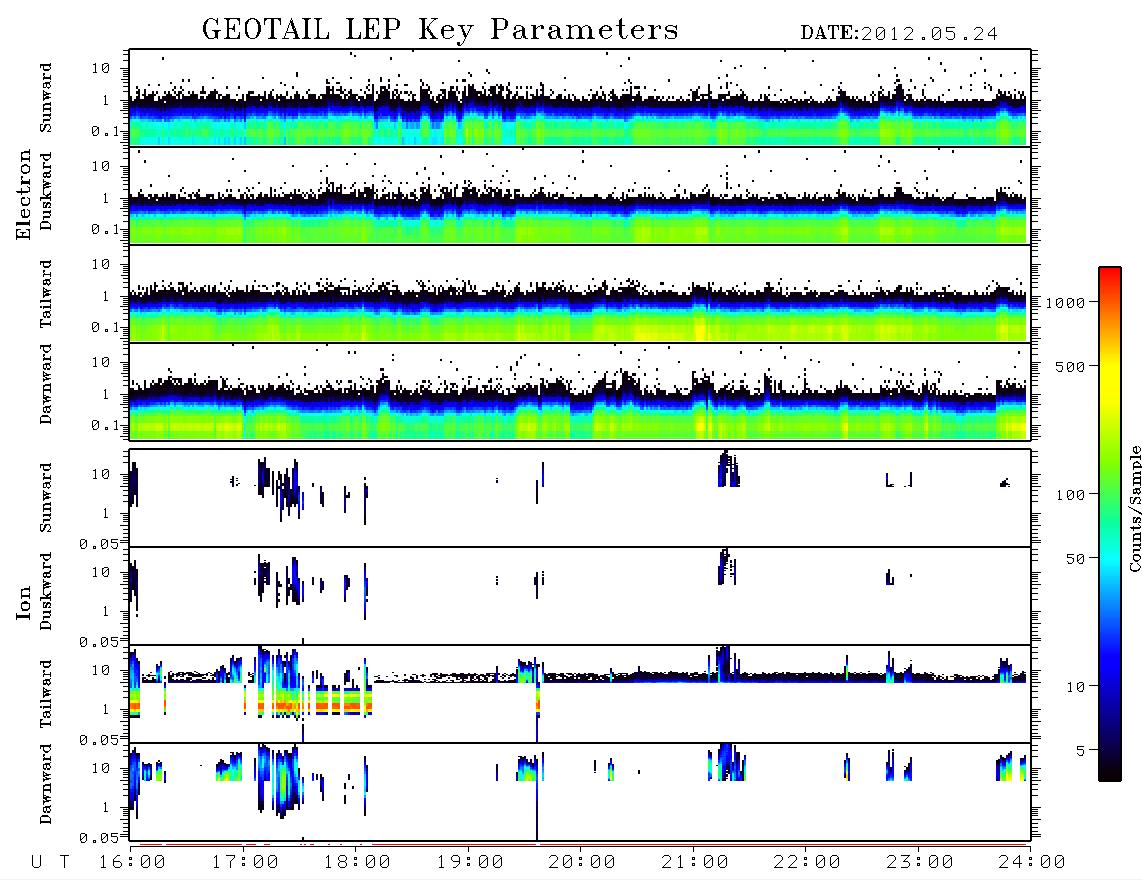Click the 0.05 tick of Ion Dawnward panel

coord(99,838)
